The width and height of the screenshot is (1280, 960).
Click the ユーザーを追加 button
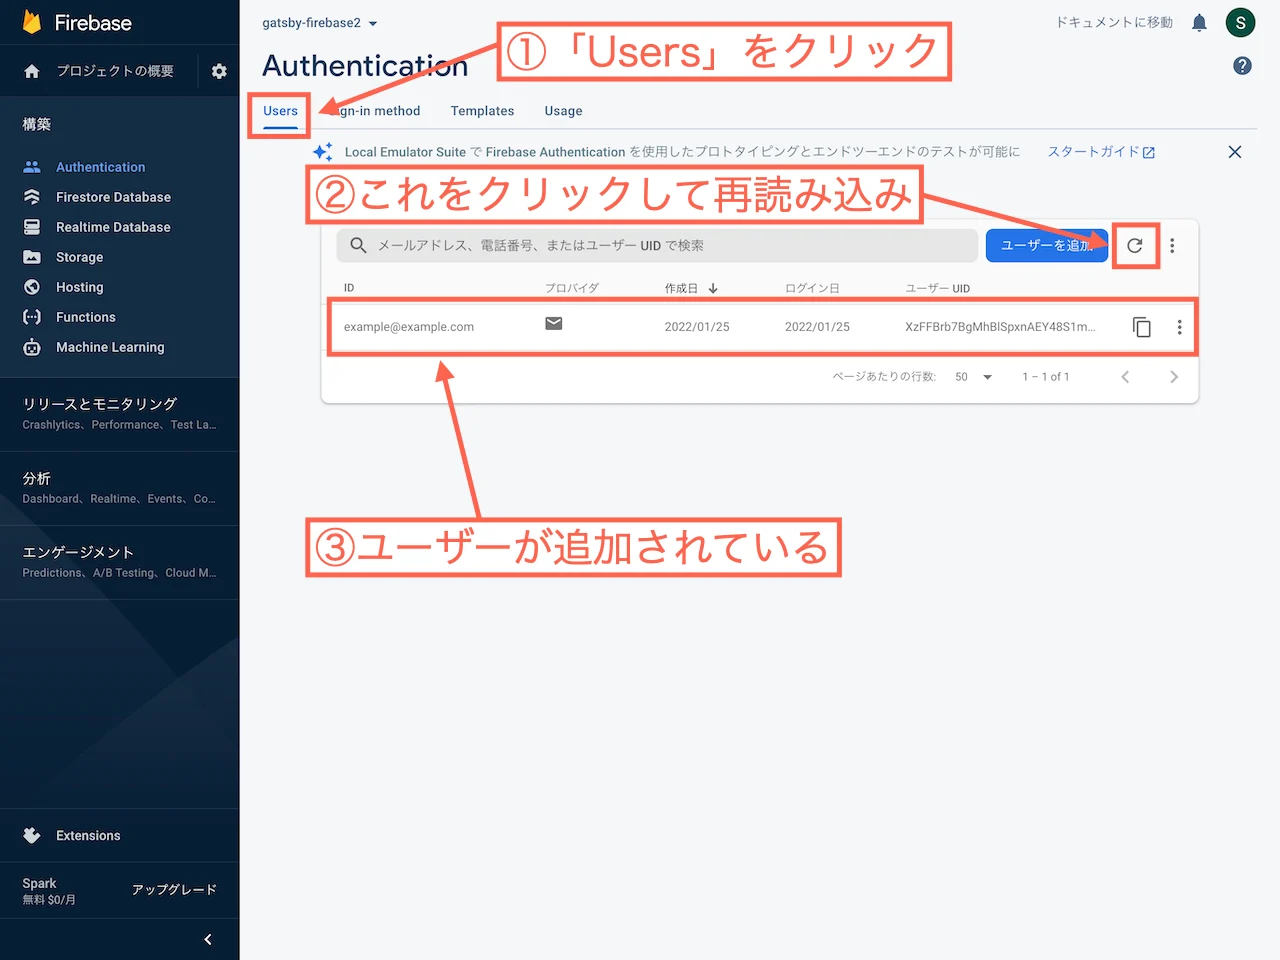1046,245
